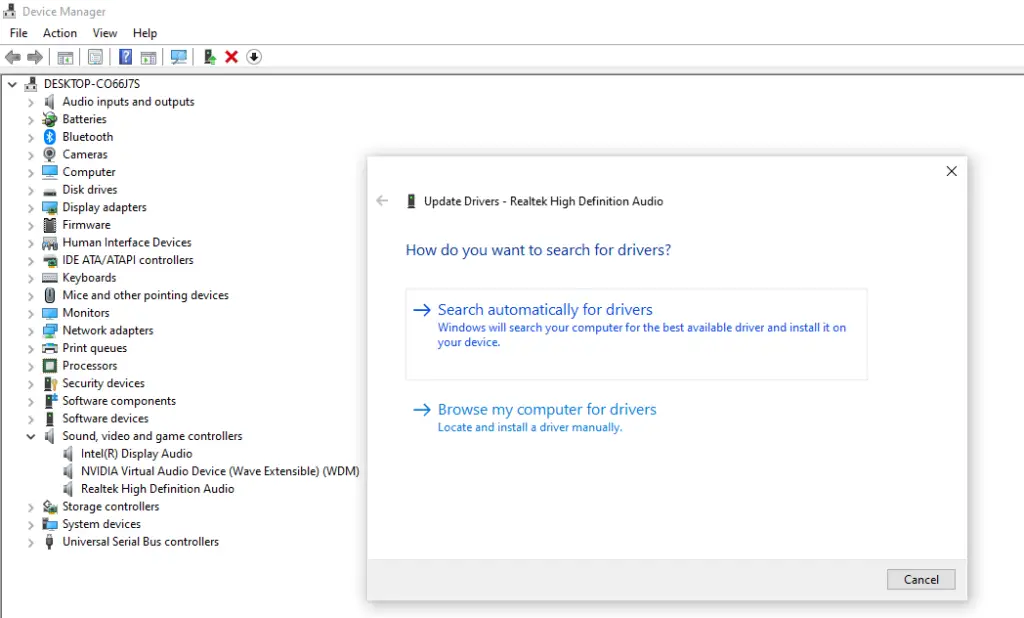The width and height of the screenshot is (1024, 618).
Task: Click the Processors category icon
Action: coord(50,366)
